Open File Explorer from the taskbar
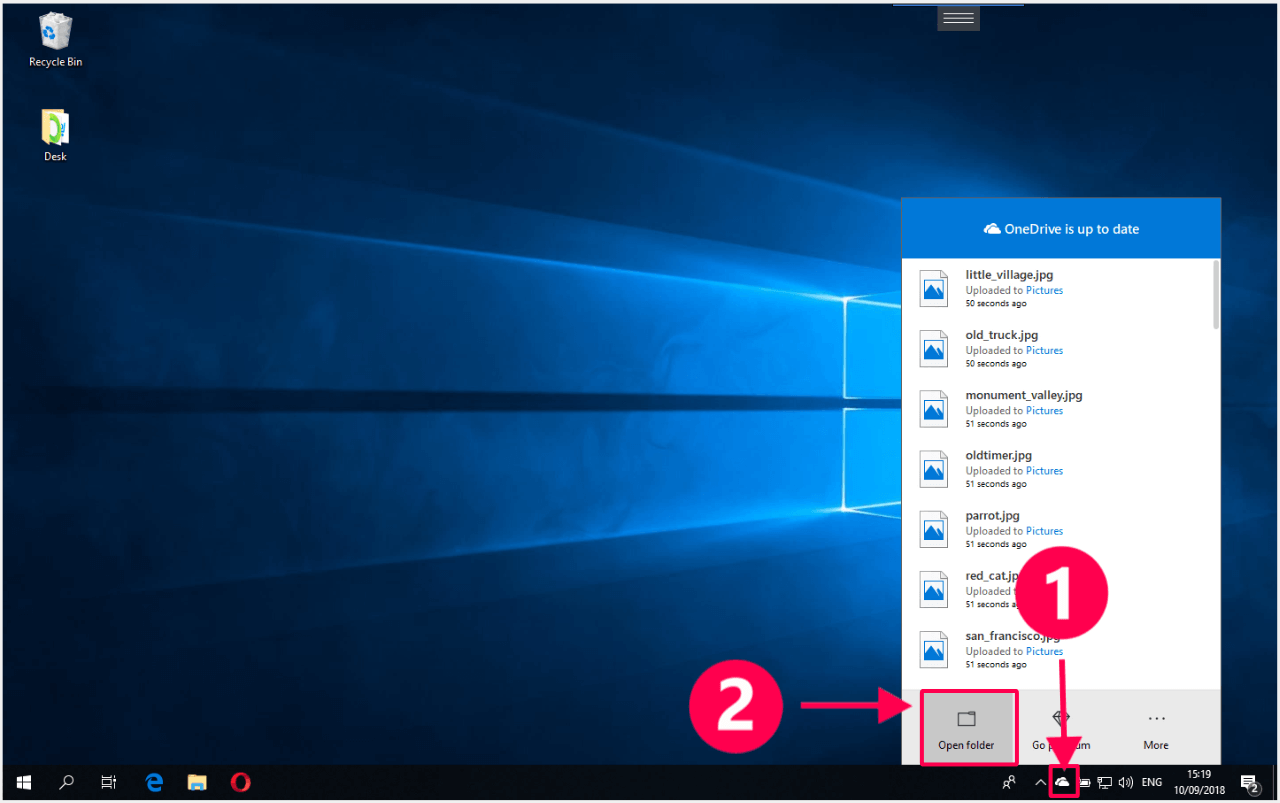This screenshot has width=1280, height=803. 197,782
